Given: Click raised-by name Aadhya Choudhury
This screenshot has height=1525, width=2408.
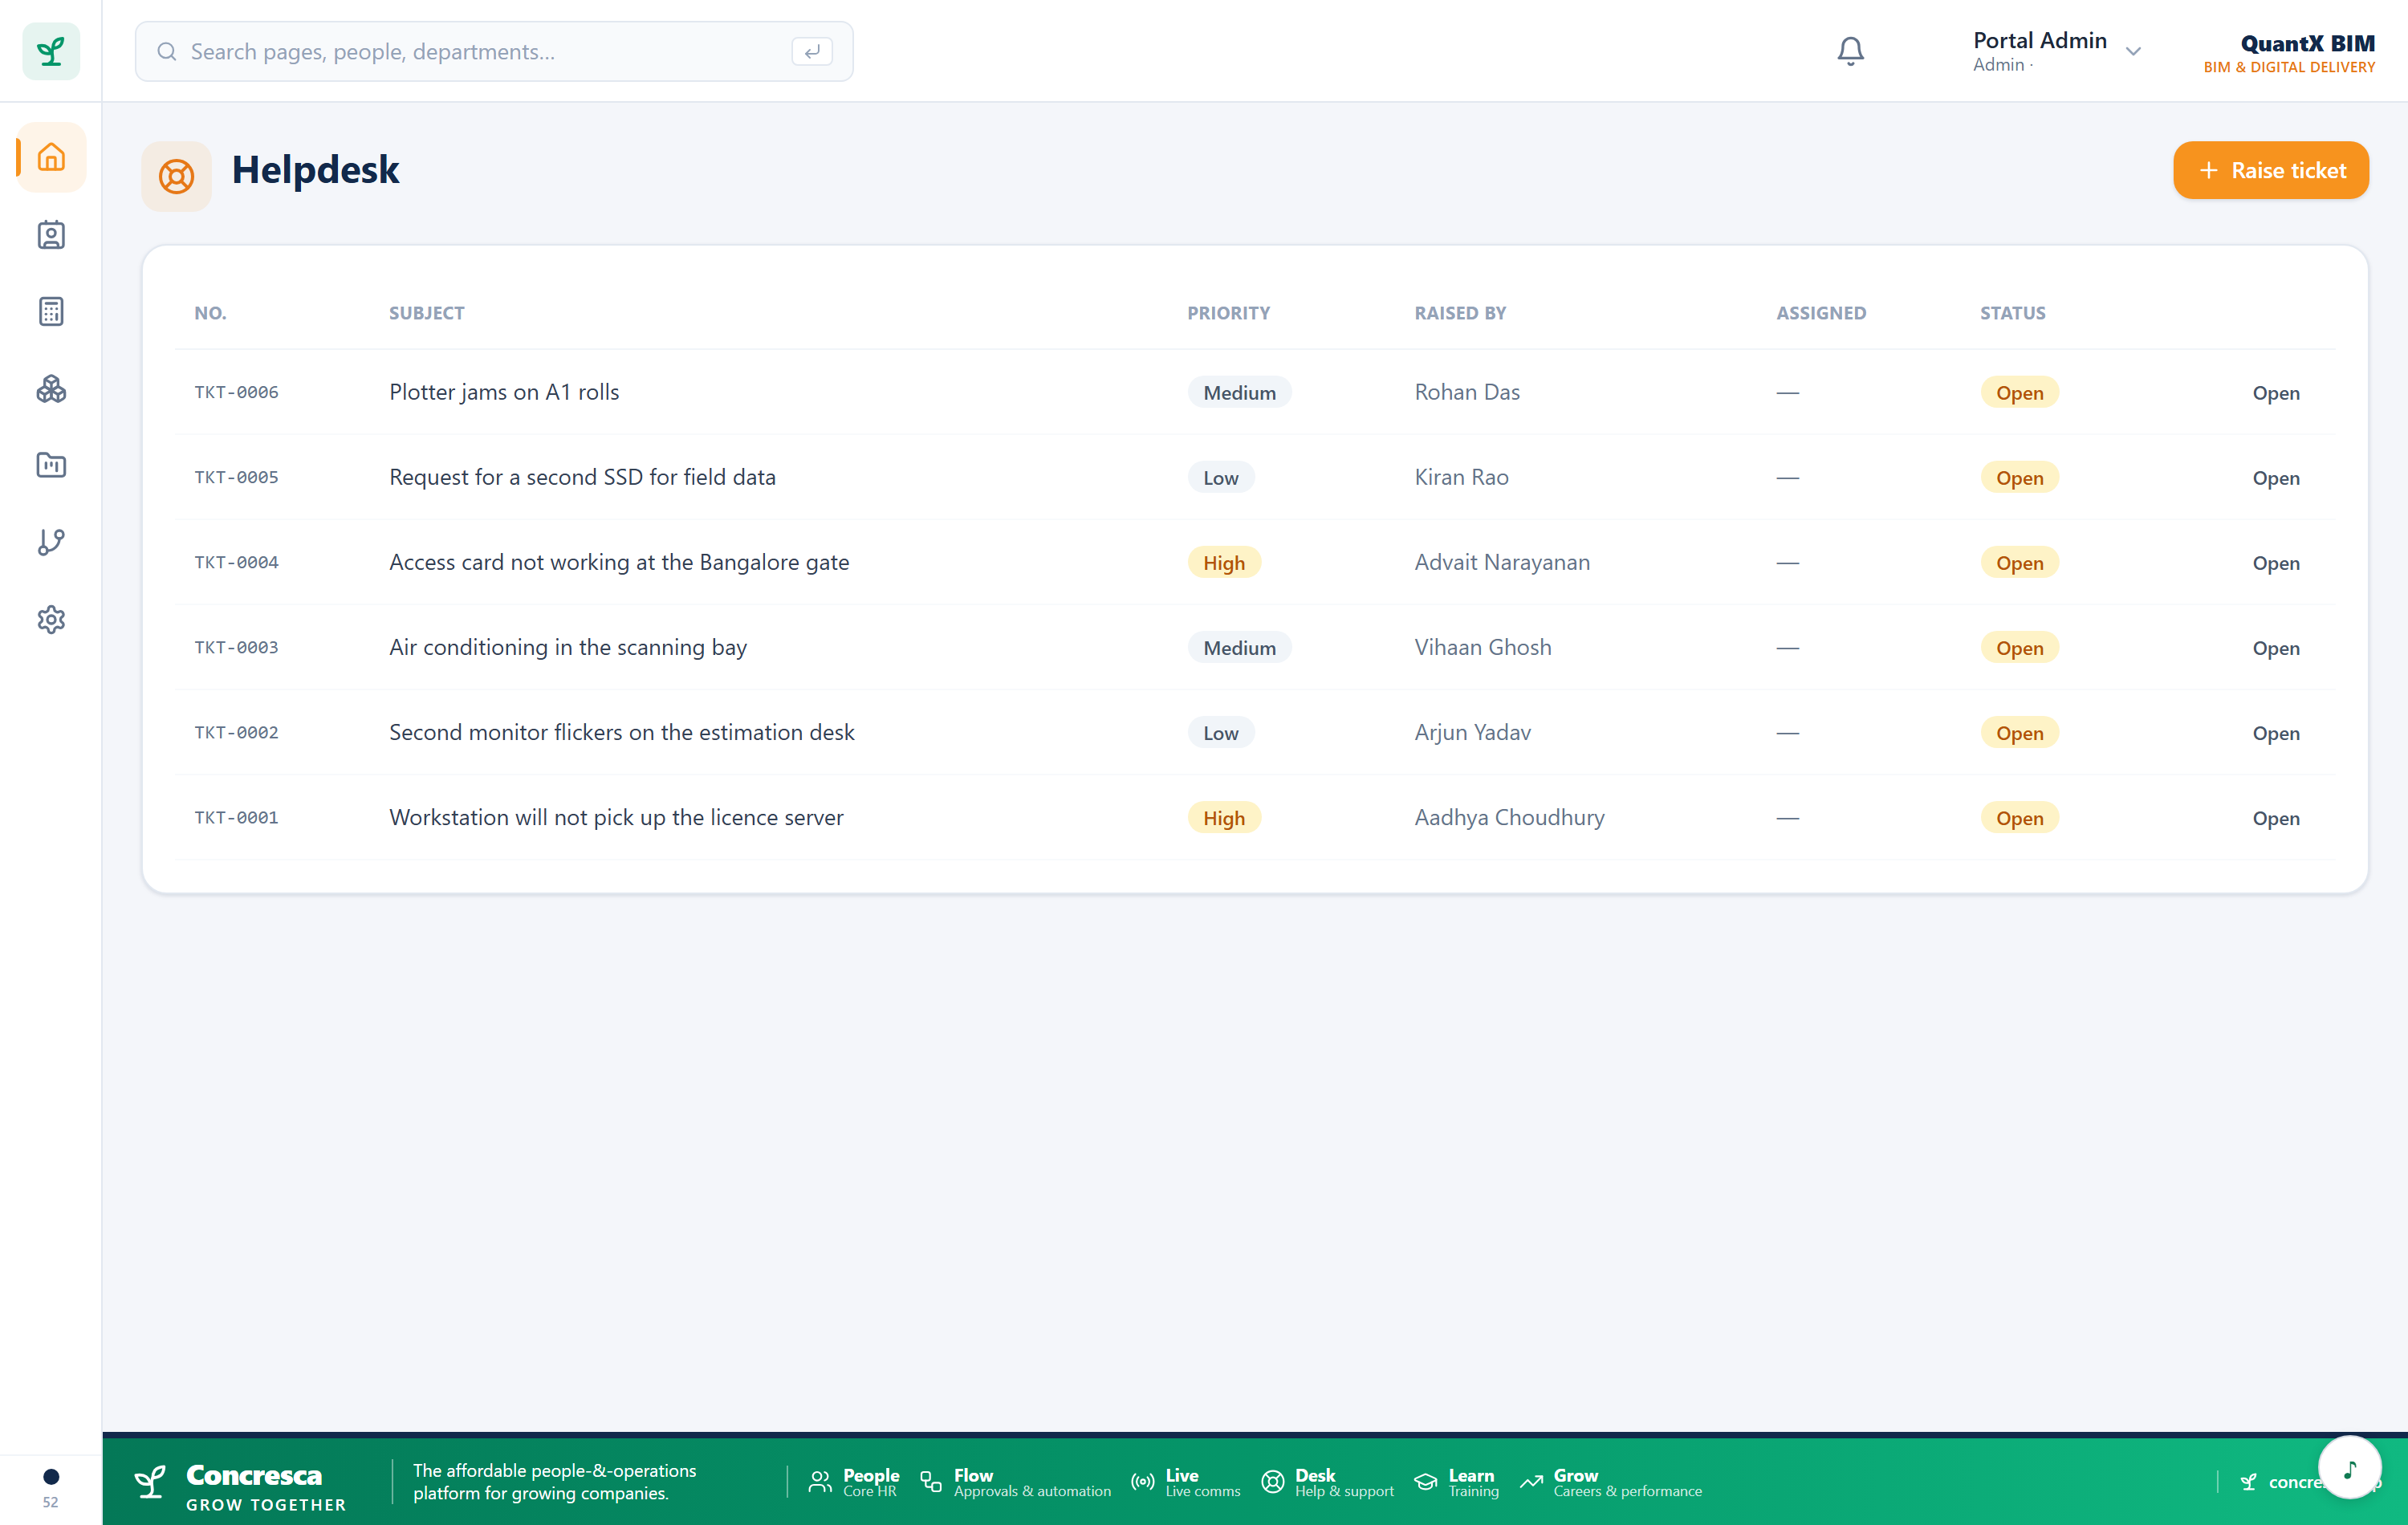Looking at the screenshot, I should click(x=1509, y=817).
